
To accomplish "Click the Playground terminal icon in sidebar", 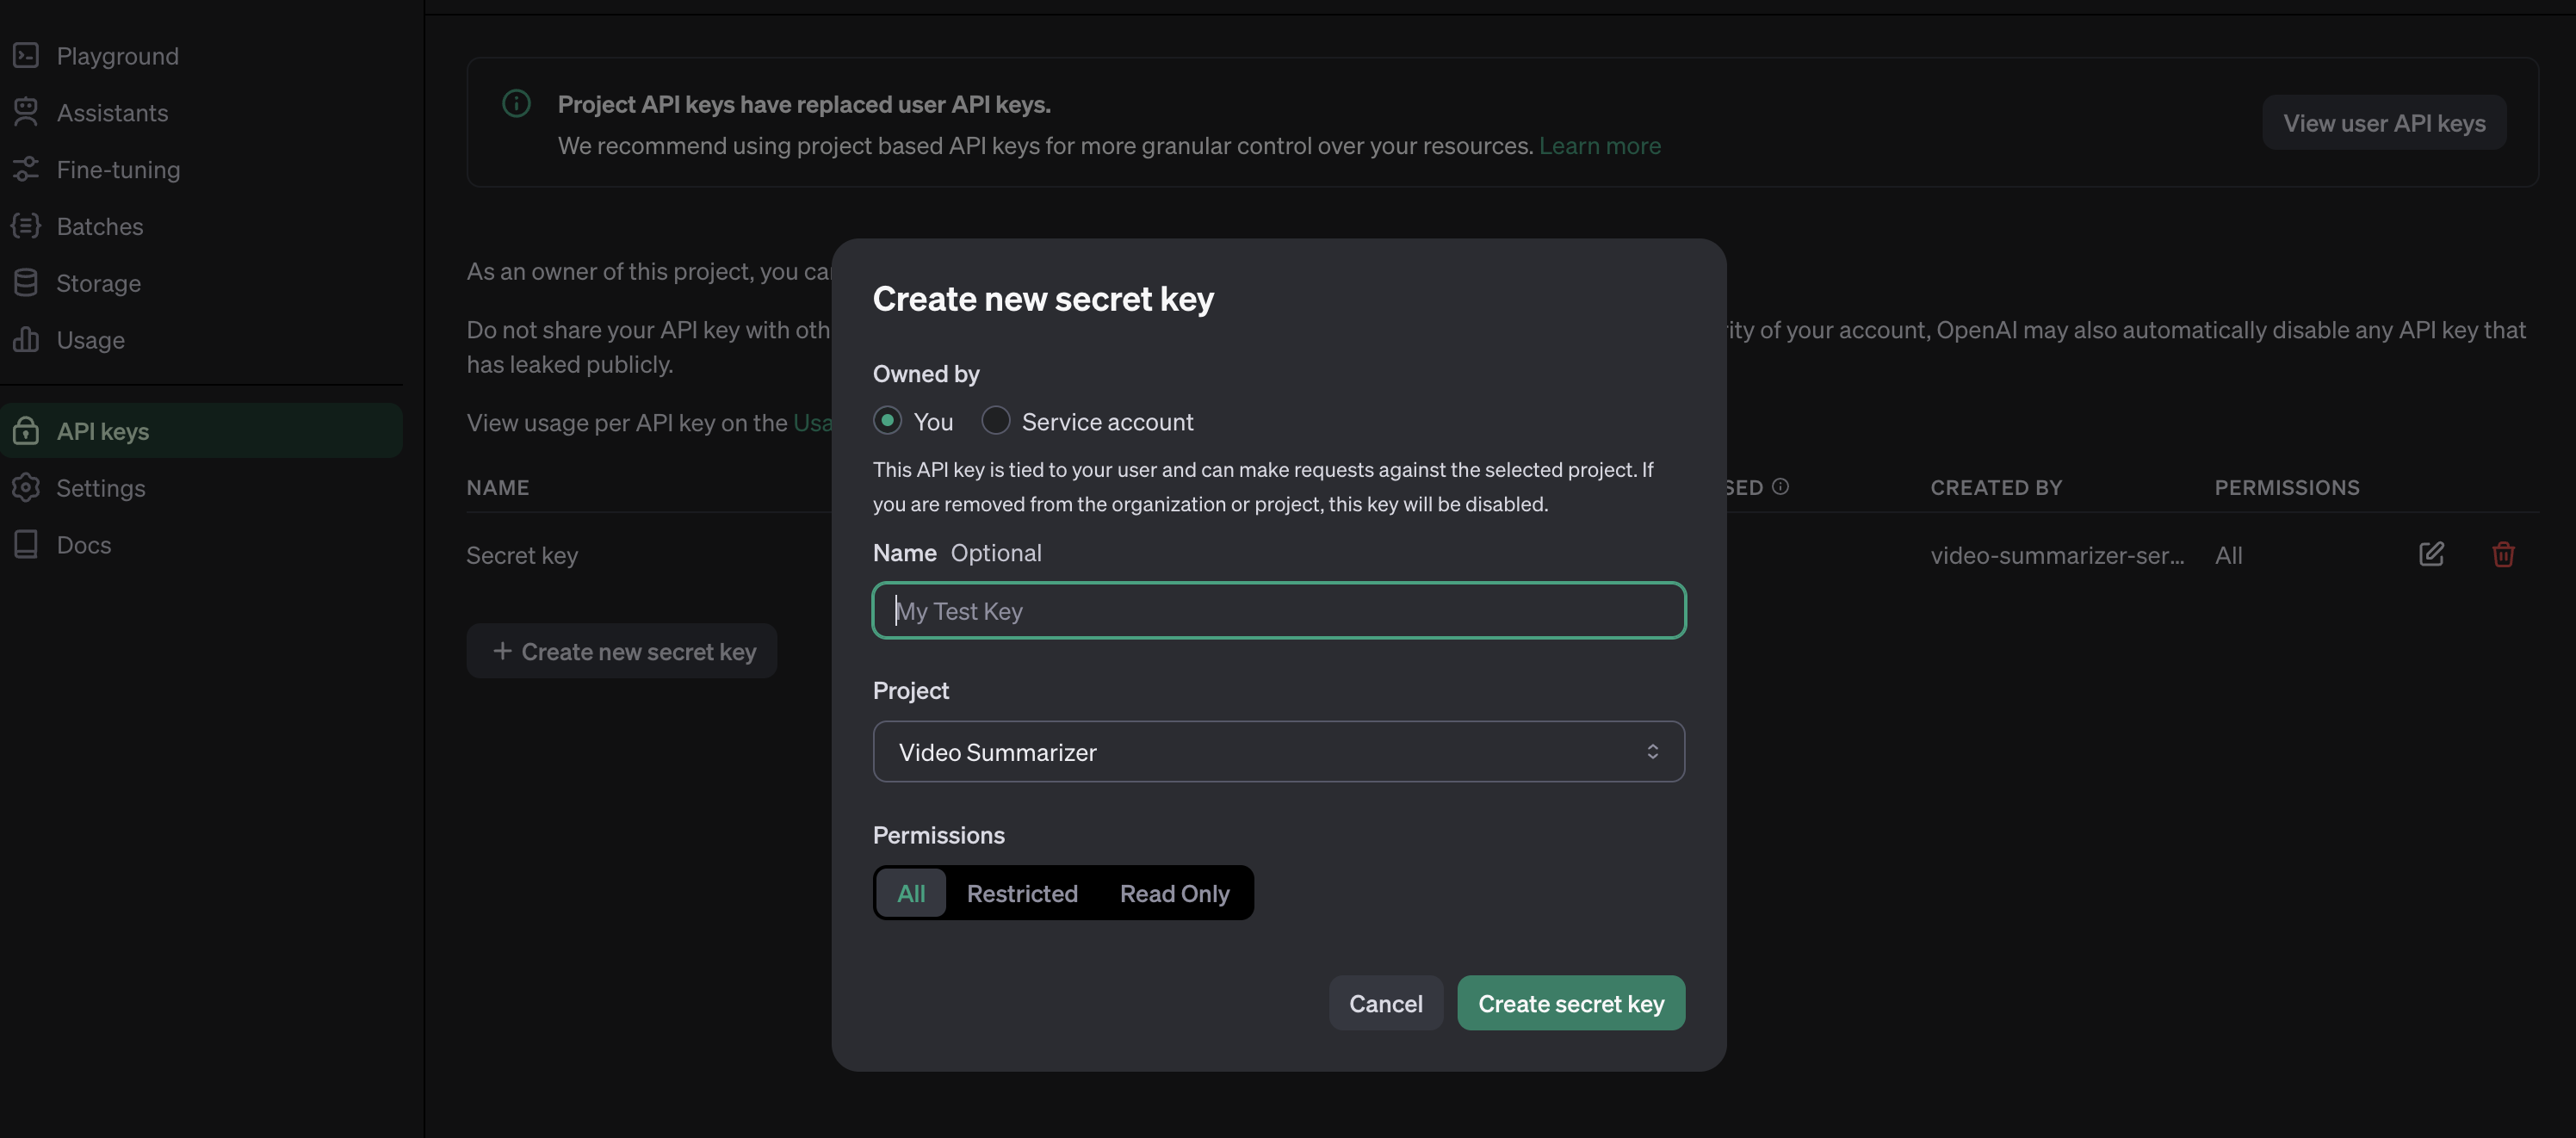I will click(x=26, y=56).
